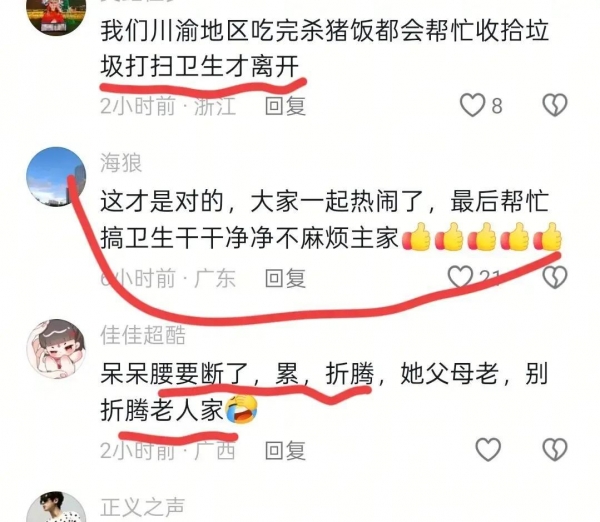
Task: Like the 川渝地区 comment with 8 likes
Action: coord(472,105)
